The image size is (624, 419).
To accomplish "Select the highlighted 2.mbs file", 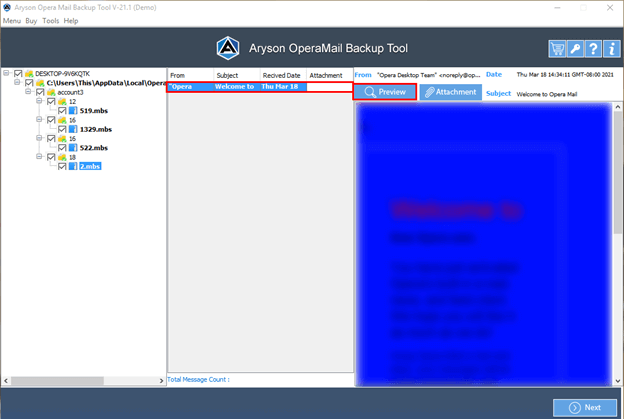I will click(x=90, y=166).
